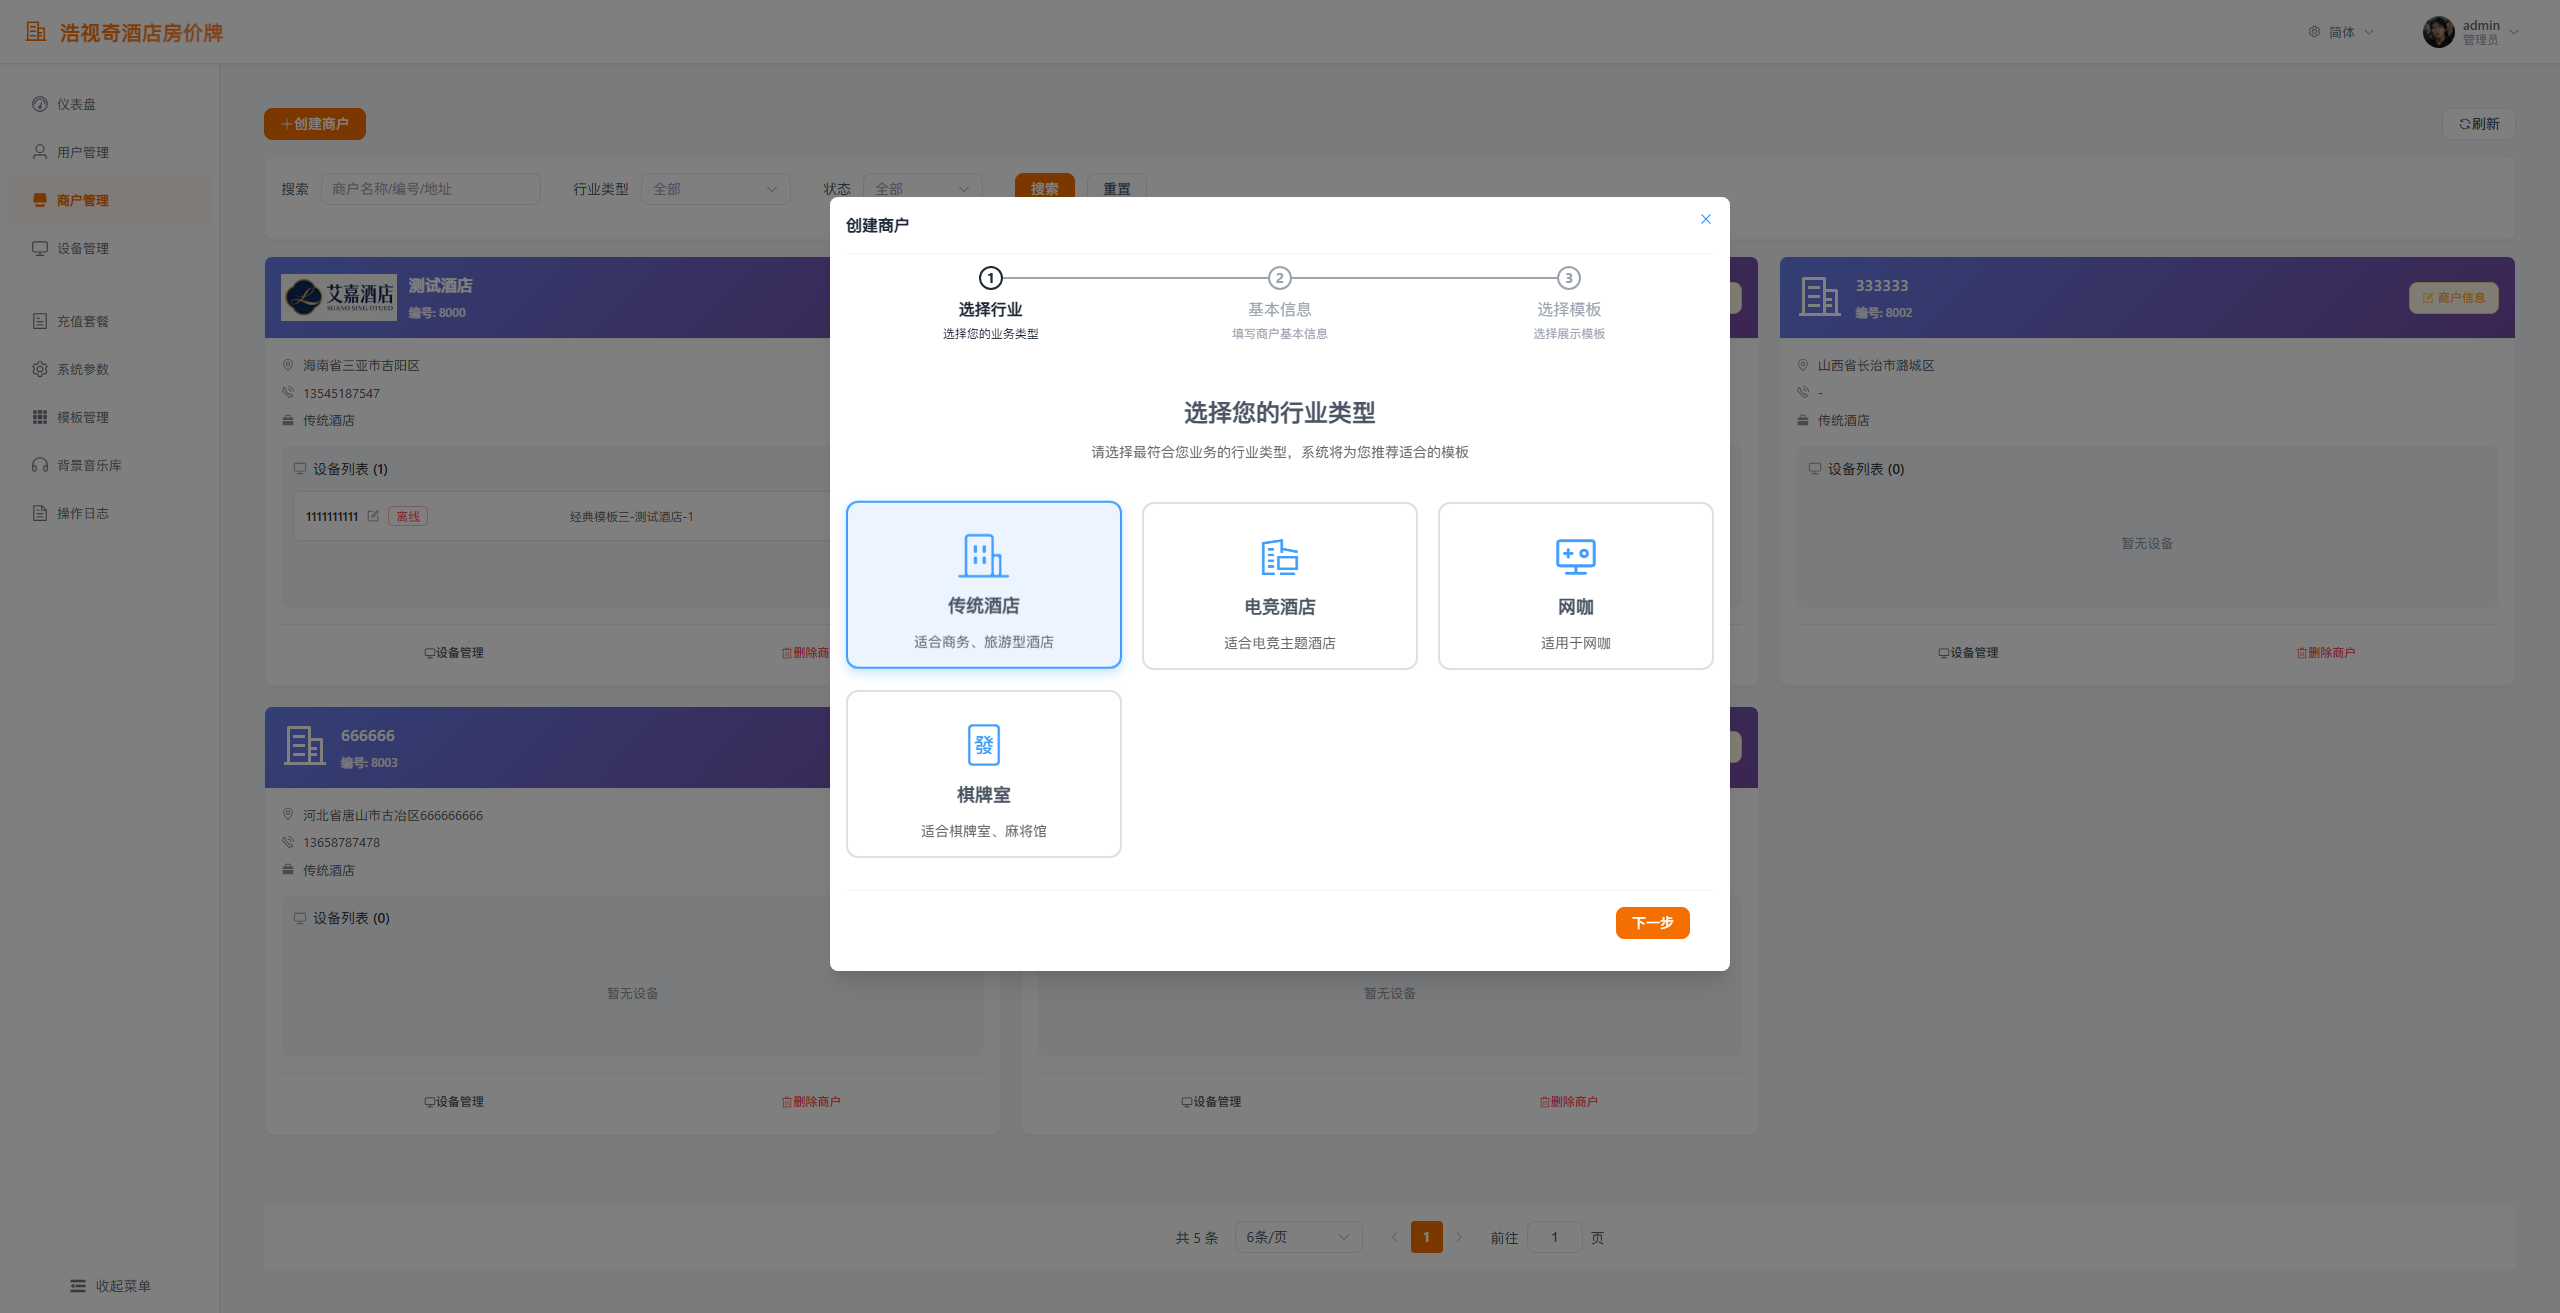This screenshot has width=2560, height=1313.
Task: Click the previous page arrow
Action: (1394, 1237)
